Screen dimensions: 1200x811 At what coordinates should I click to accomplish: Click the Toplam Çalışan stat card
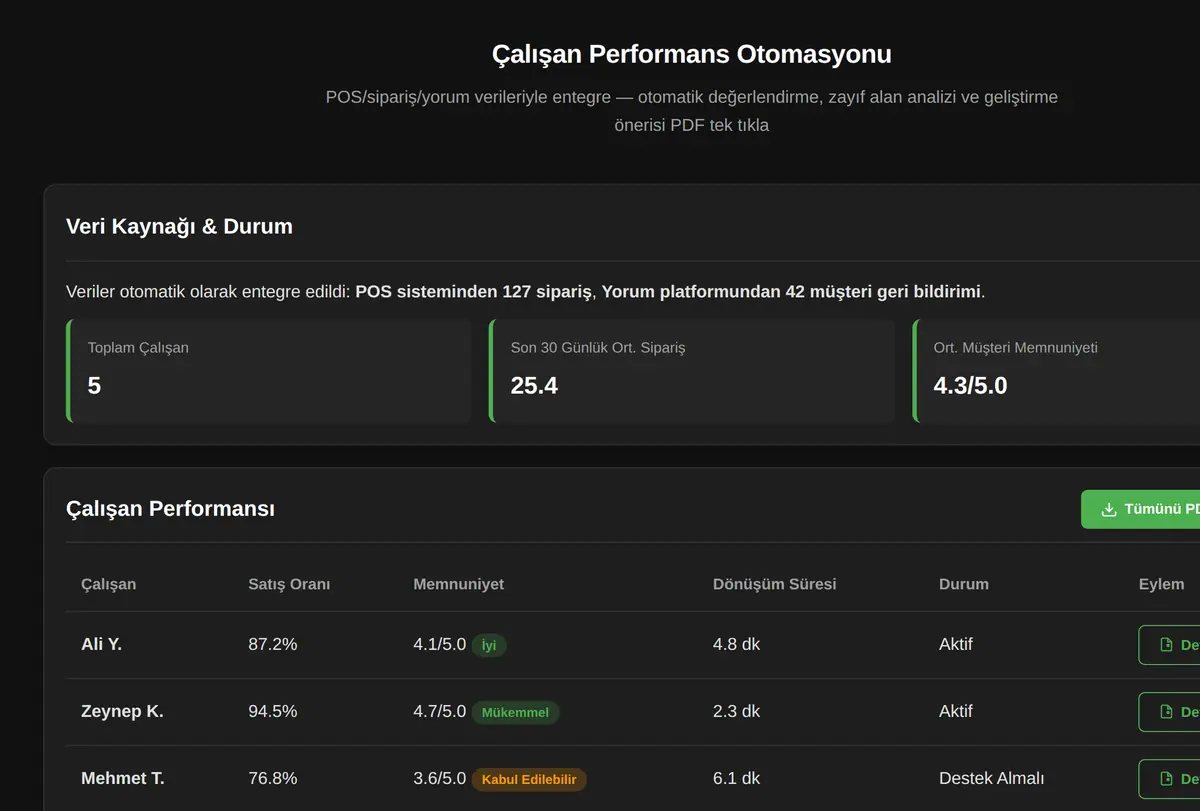(x=269, y=372)
